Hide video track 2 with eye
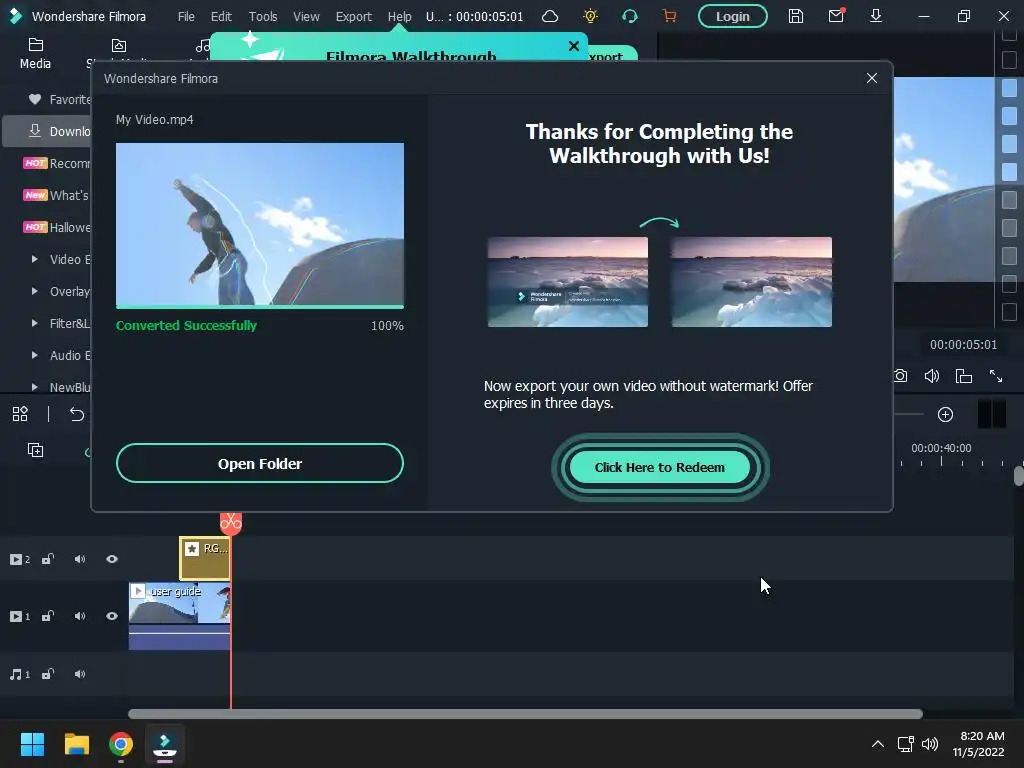This screenshot has width=1024, height=768. 112,559
